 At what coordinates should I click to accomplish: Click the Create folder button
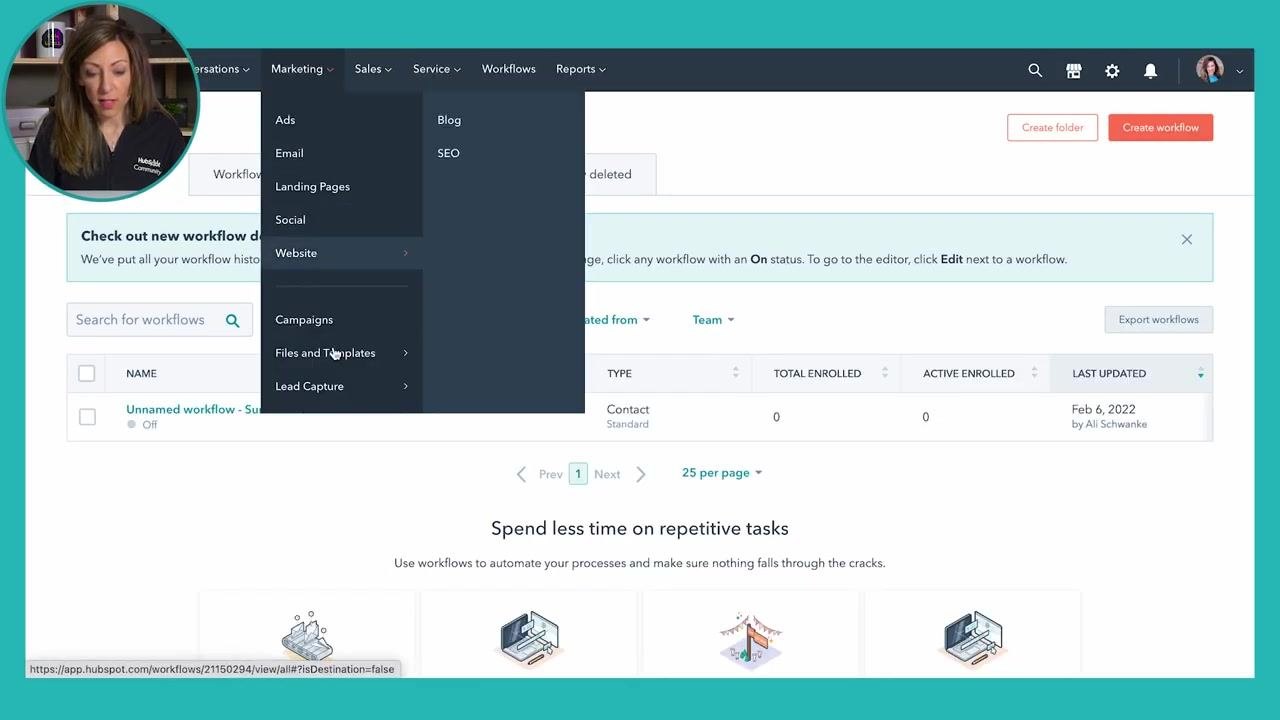(x=1052, y=128)
